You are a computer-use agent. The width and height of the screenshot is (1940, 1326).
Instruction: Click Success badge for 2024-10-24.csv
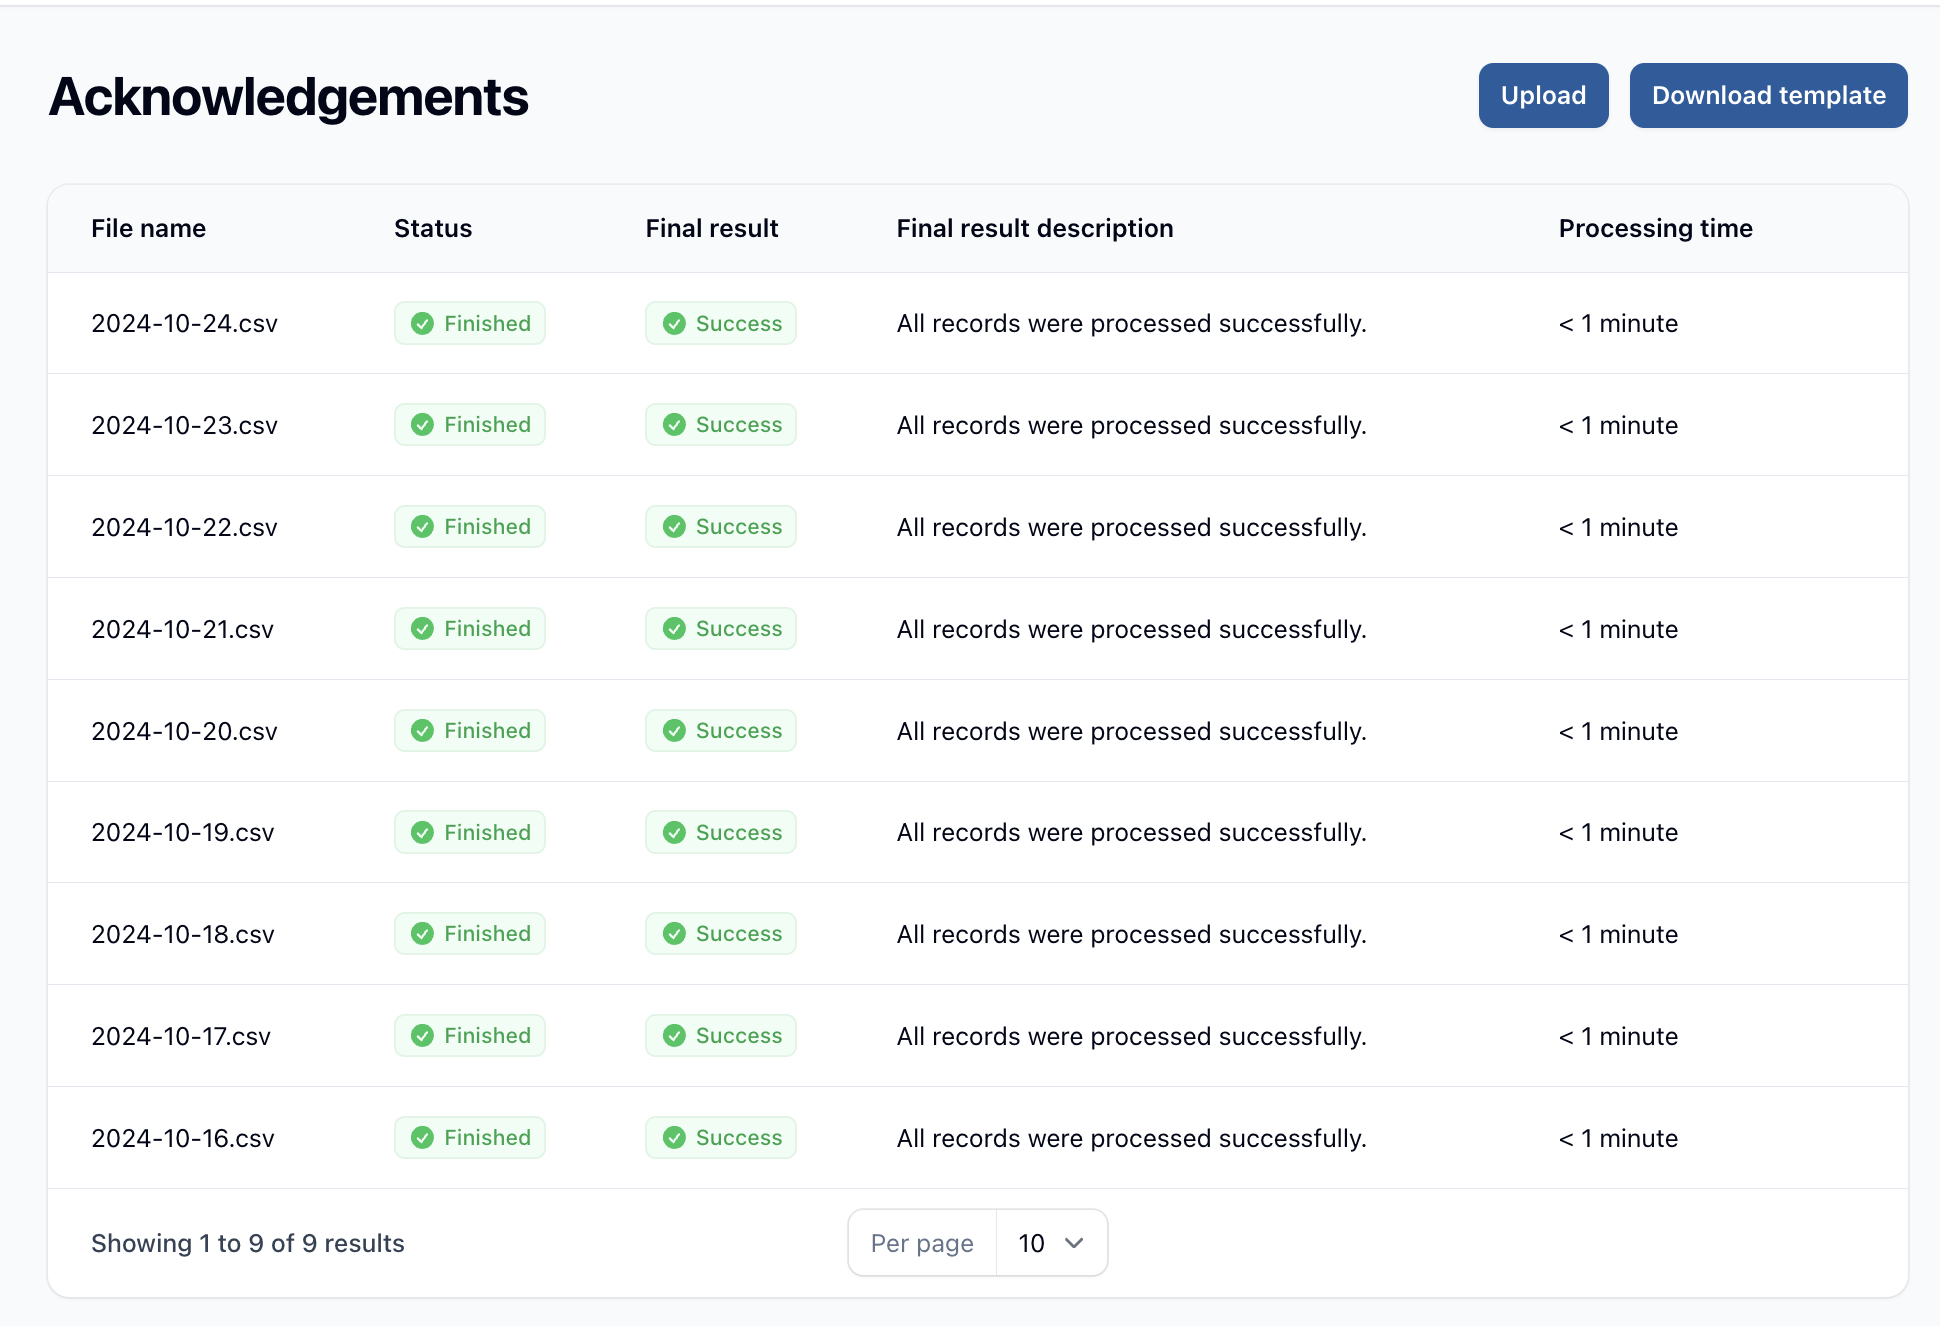coord(721,324)
